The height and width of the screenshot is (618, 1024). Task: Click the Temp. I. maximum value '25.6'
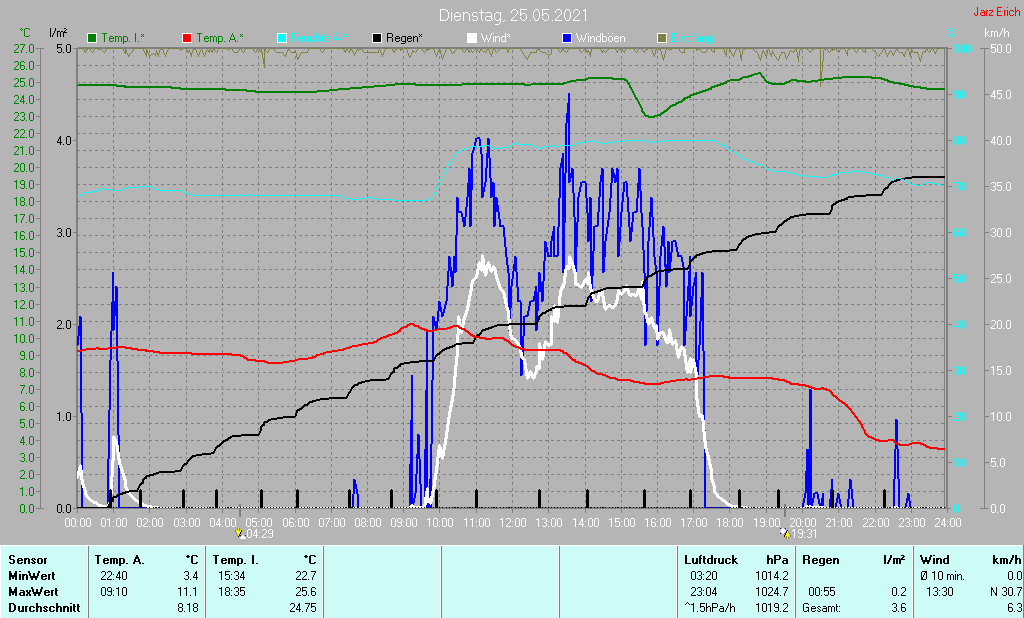click(x=305, y=592)
